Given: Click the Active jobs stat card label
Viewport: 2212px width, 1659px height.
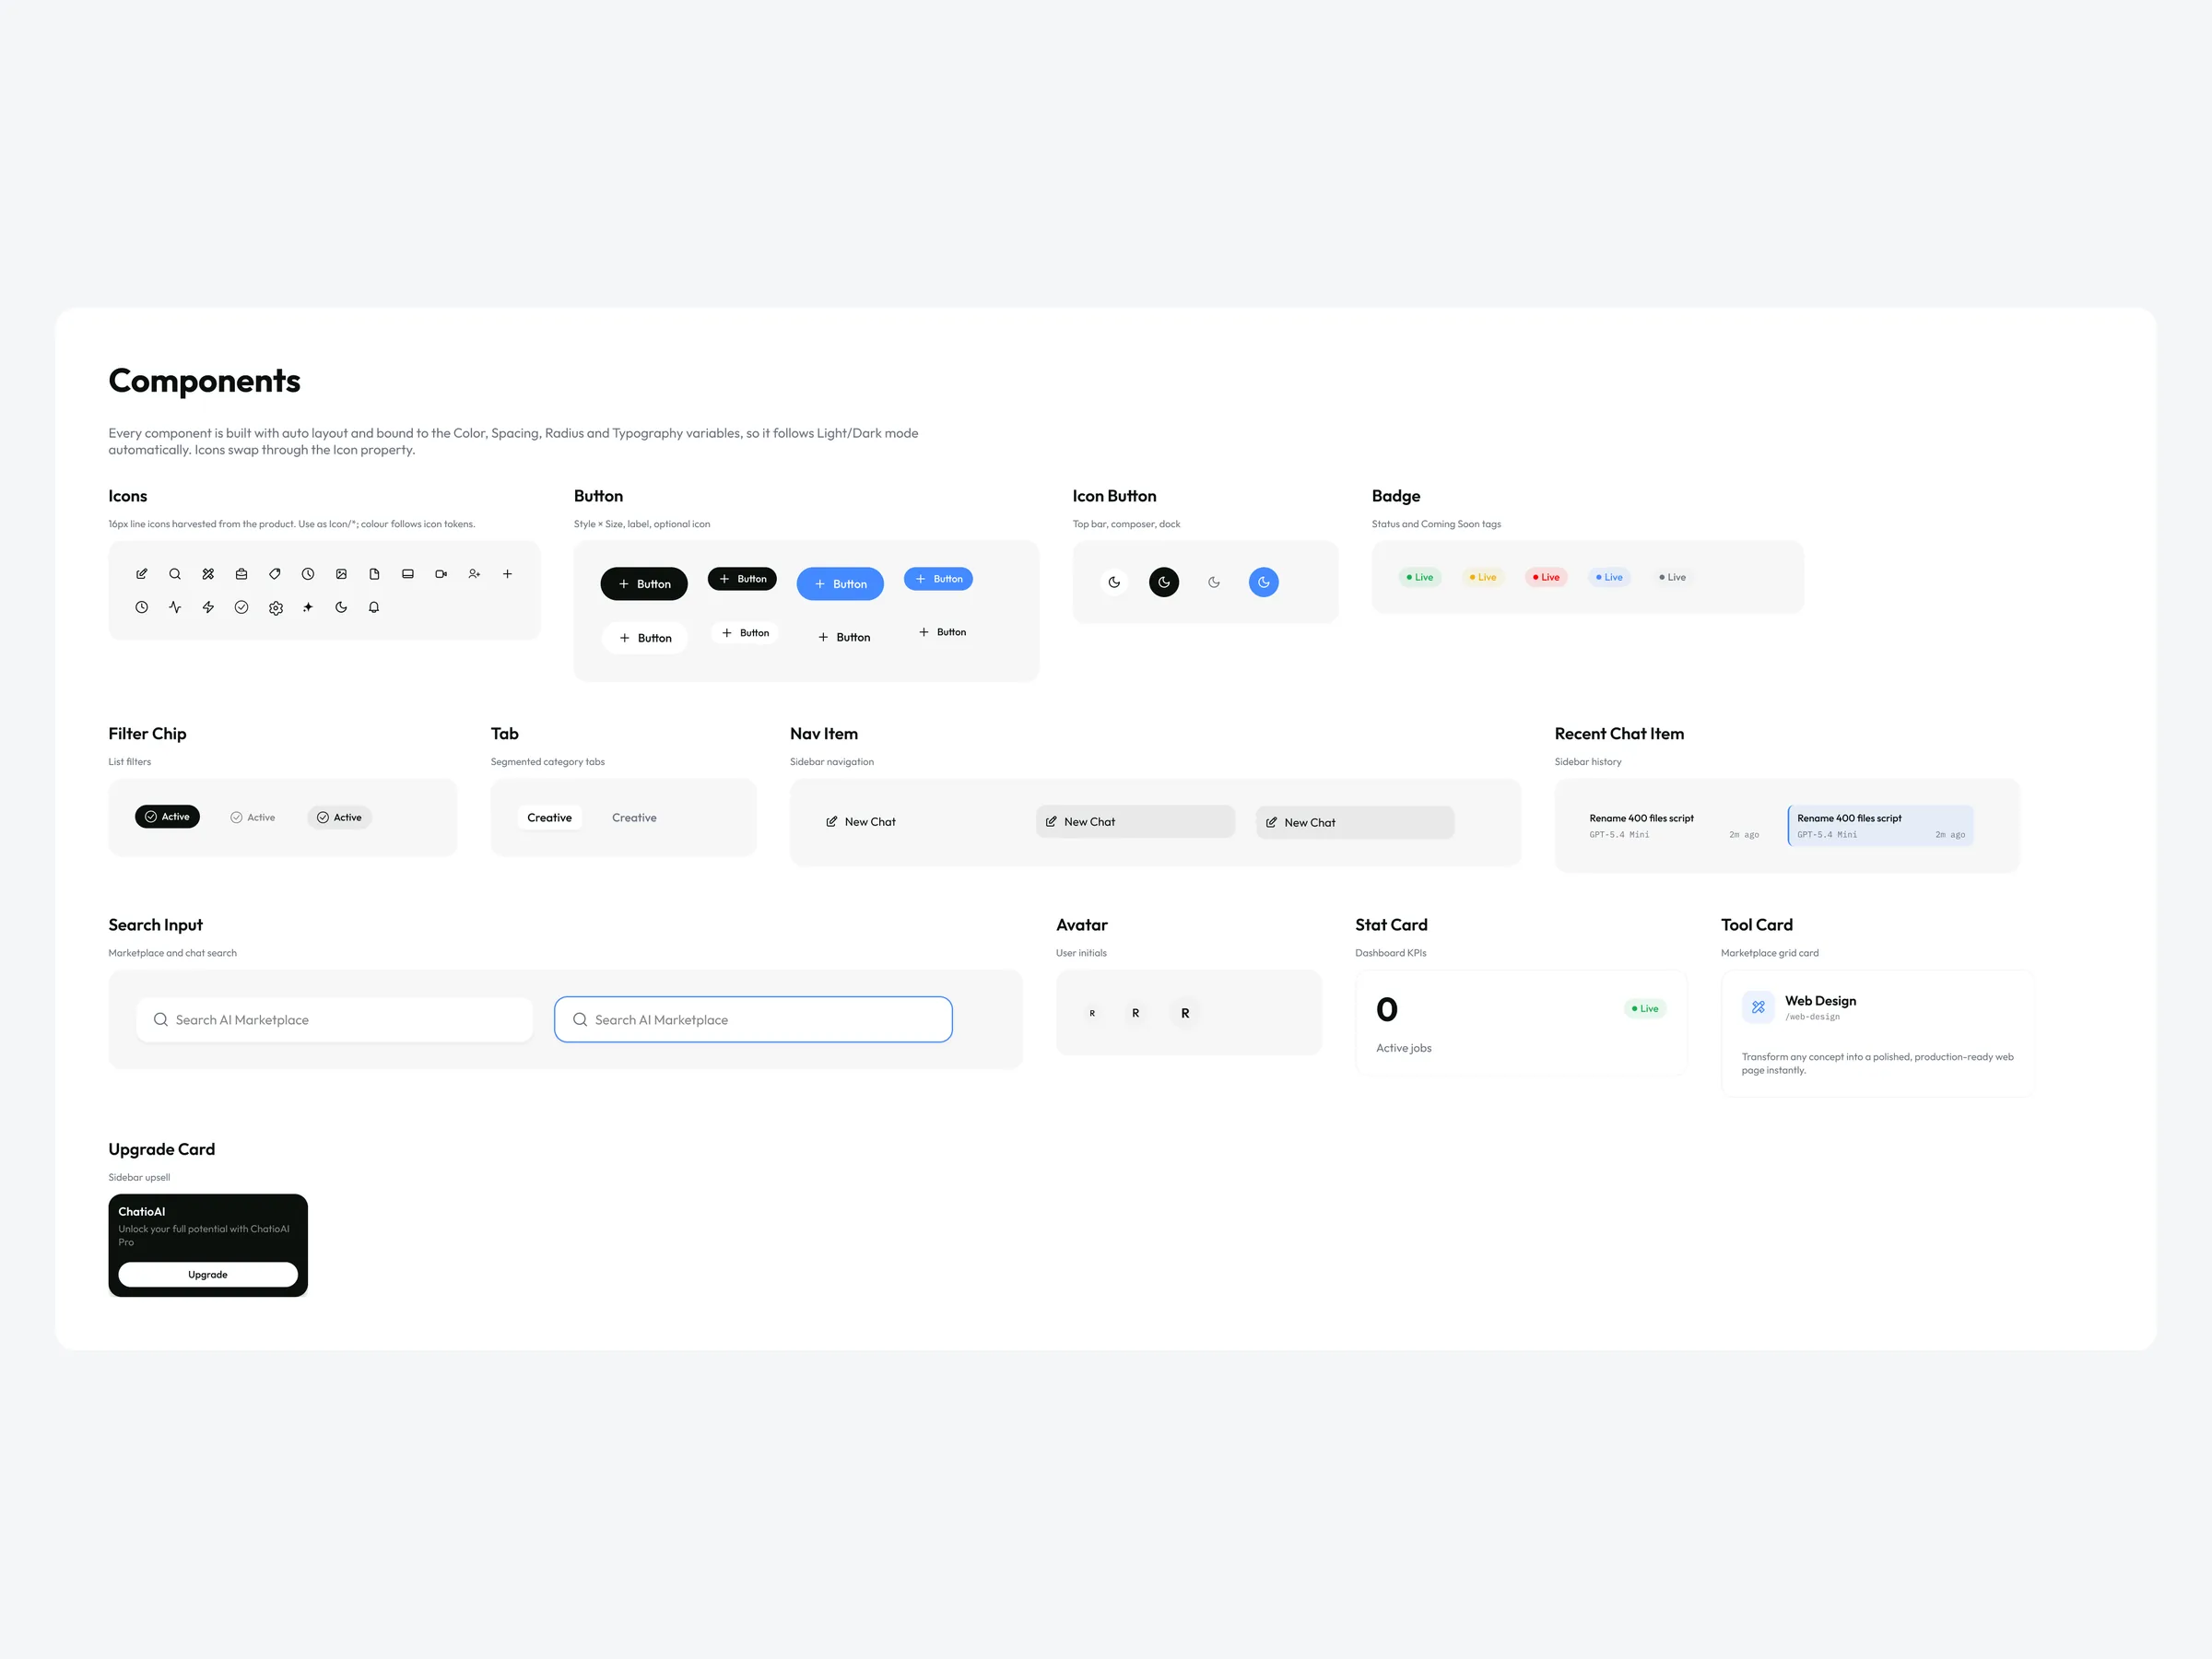Looking at the screenshot, I should [1403, 1048].
